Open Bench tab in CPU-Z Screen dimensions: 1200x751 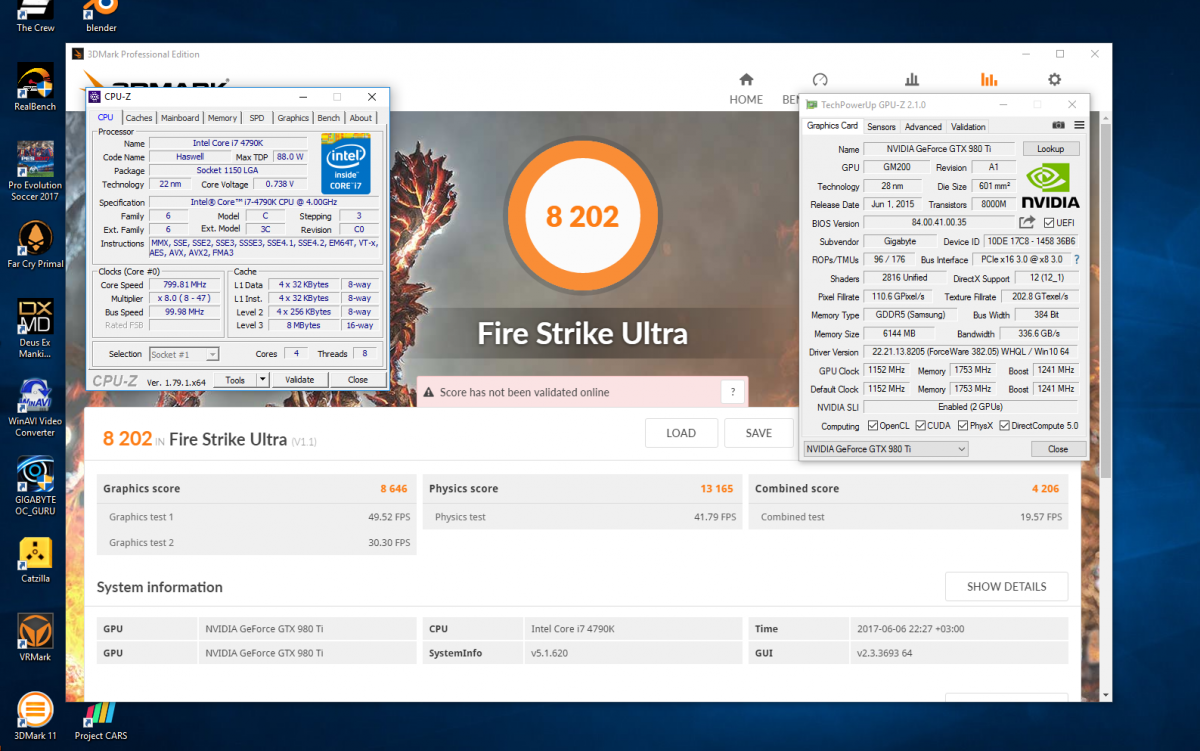[328, 118]
